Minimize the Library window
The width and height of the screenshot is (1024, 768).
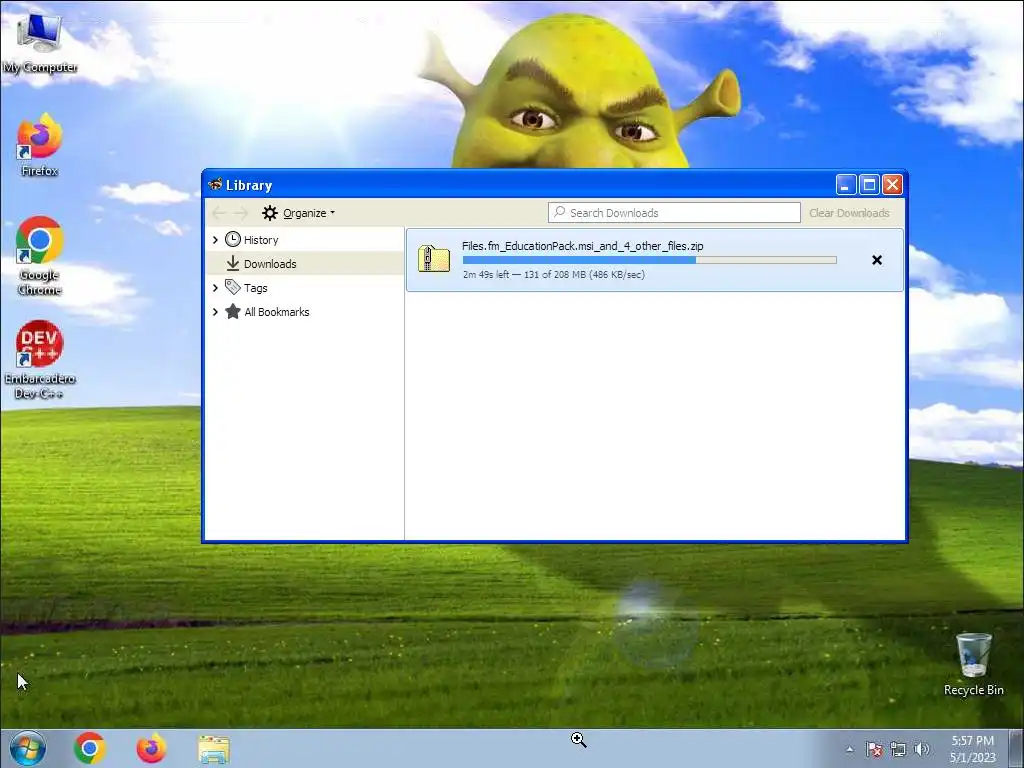point(846,185)
